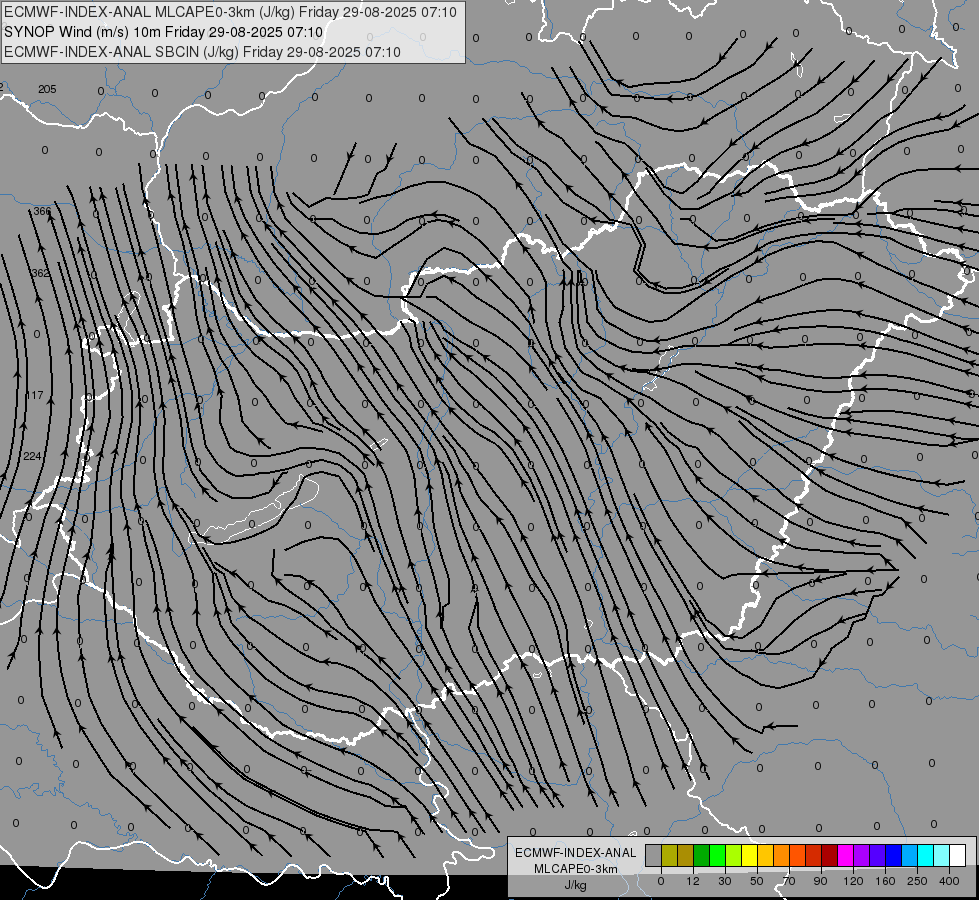Pick the bright cyan legend swatch

coord(925,855)
